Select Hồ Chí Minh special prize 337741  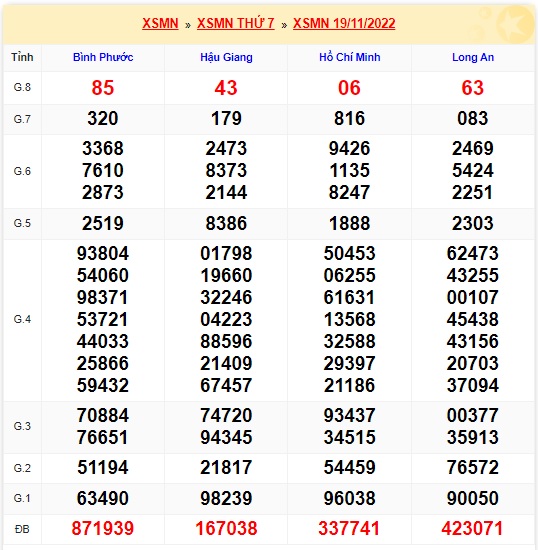click(x=349, y=529)
